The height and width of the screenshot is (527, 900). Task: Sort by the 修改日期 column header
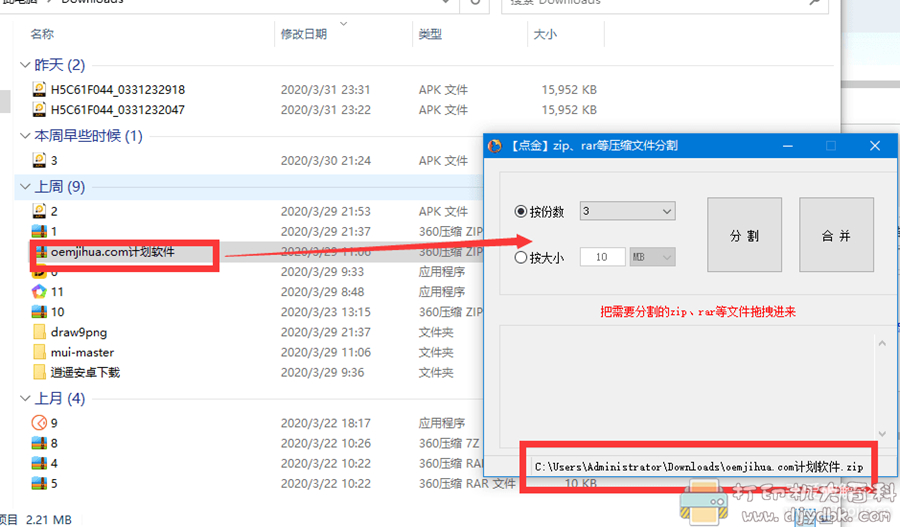pyautogui.click(x=304, y=34)
